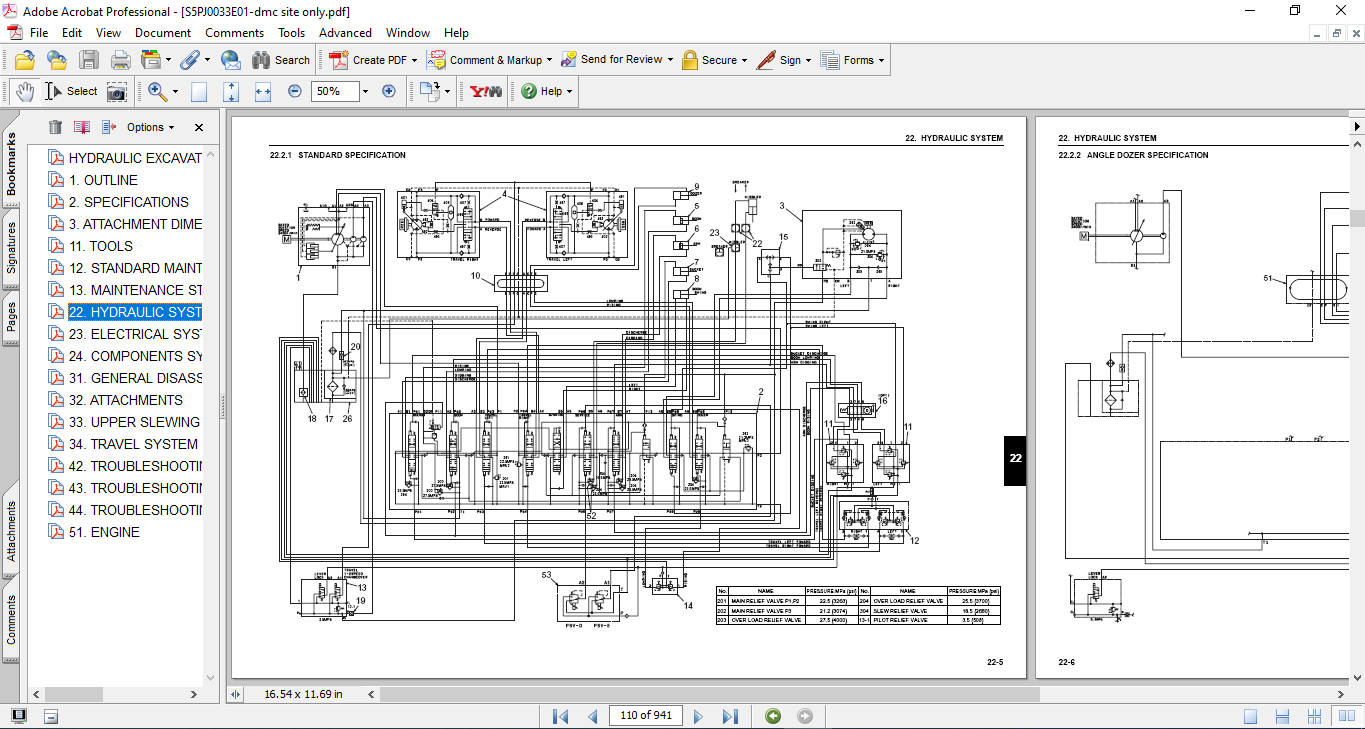This screenshot has height=729, width=1365.
Task: Go to the last page
Action: click(730, 716)
